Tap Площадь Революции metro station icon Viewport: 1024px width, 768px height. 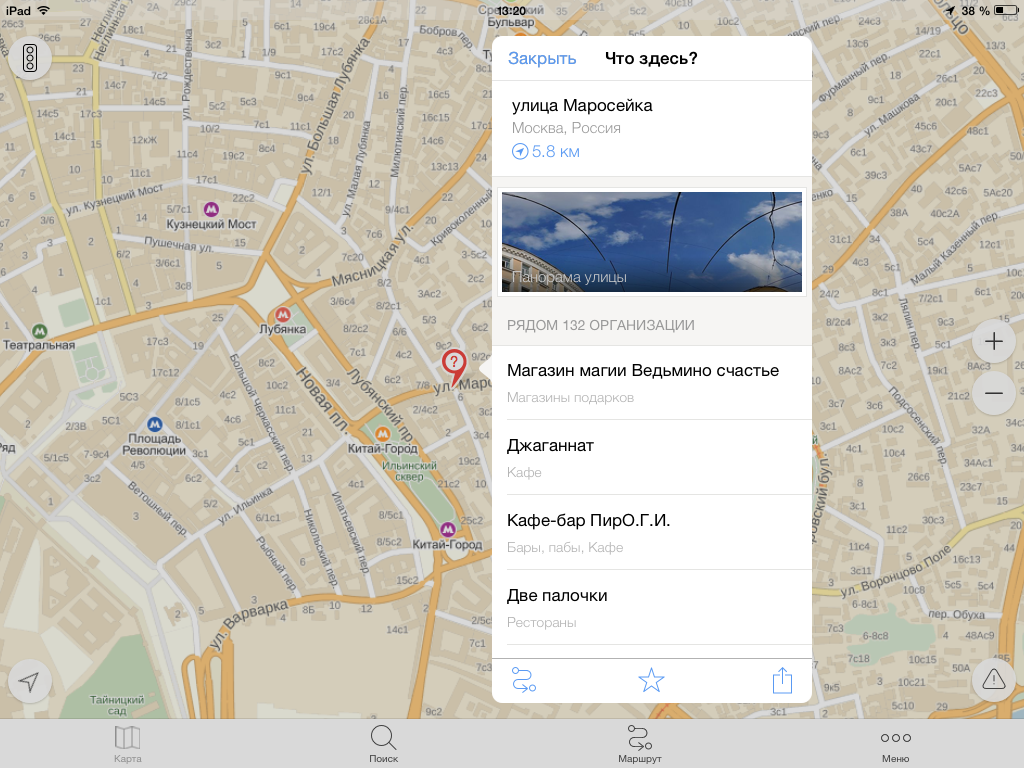coord(154,424)
